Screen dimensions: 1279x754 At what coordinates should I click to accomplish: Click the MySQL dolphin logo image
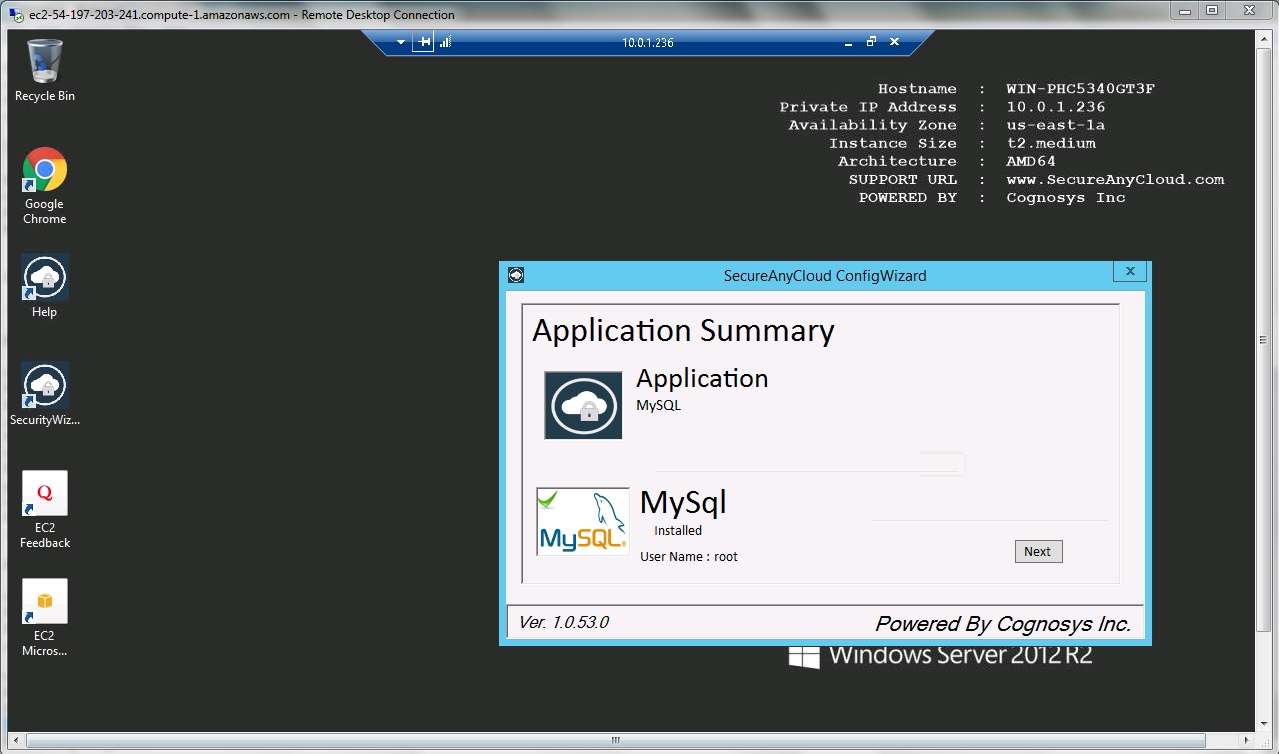(x=583, y=521)
